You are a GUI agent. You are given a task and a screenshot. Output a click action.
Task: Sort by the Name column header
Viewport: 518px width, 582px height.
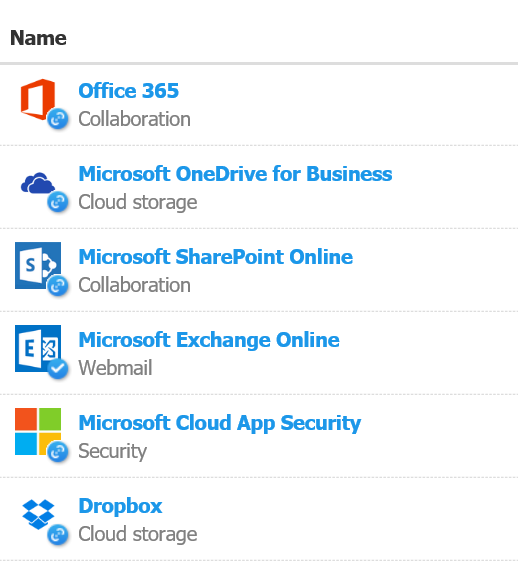click(x=38, y=38)
